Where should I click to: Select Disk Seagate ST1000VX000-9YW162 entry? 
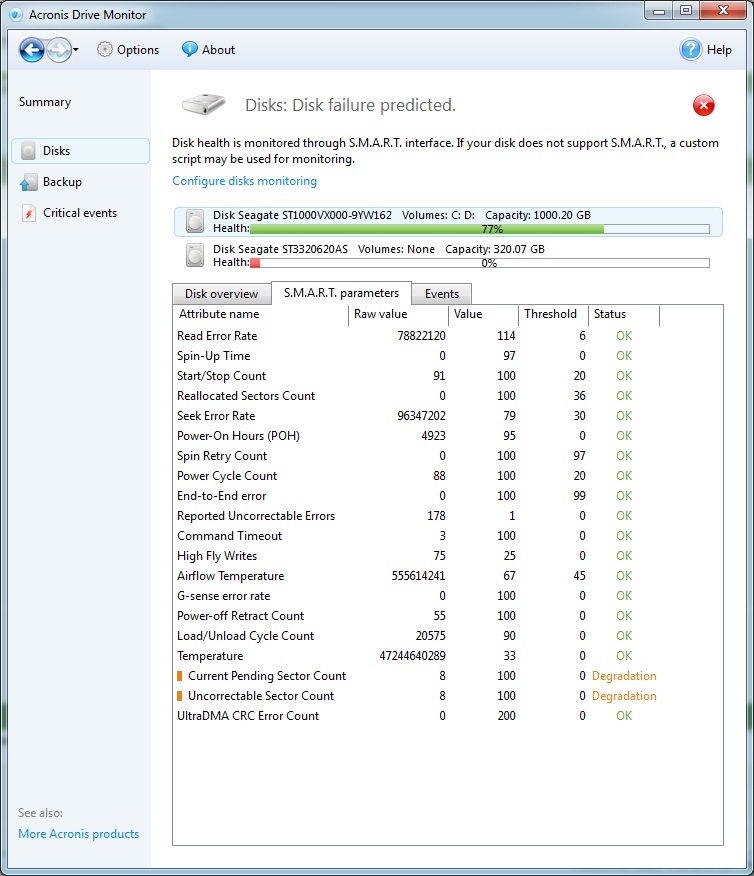pyautogui.click(x=448, y=222)
